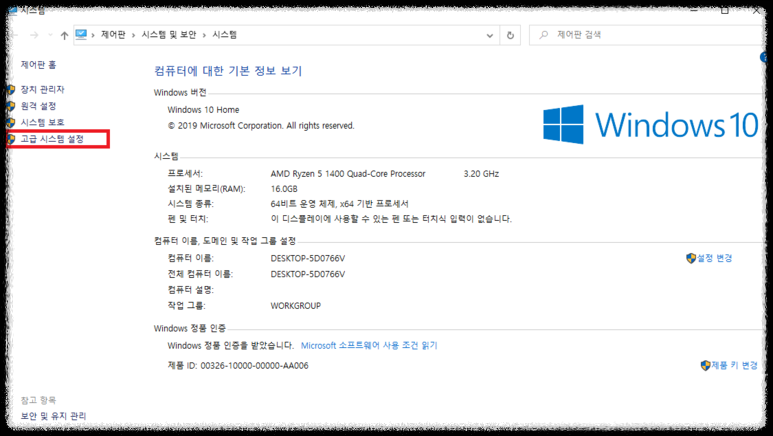Open Remote settings link (원격 설정)
This screenshot has height=436, width=773.
[x=38, y=106]
